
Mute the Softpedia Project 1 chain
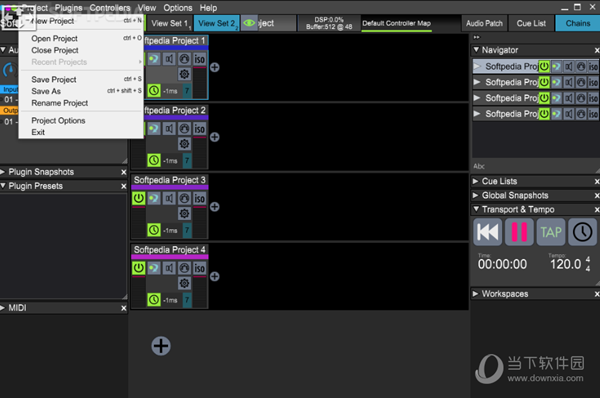[x=169, y=59]
